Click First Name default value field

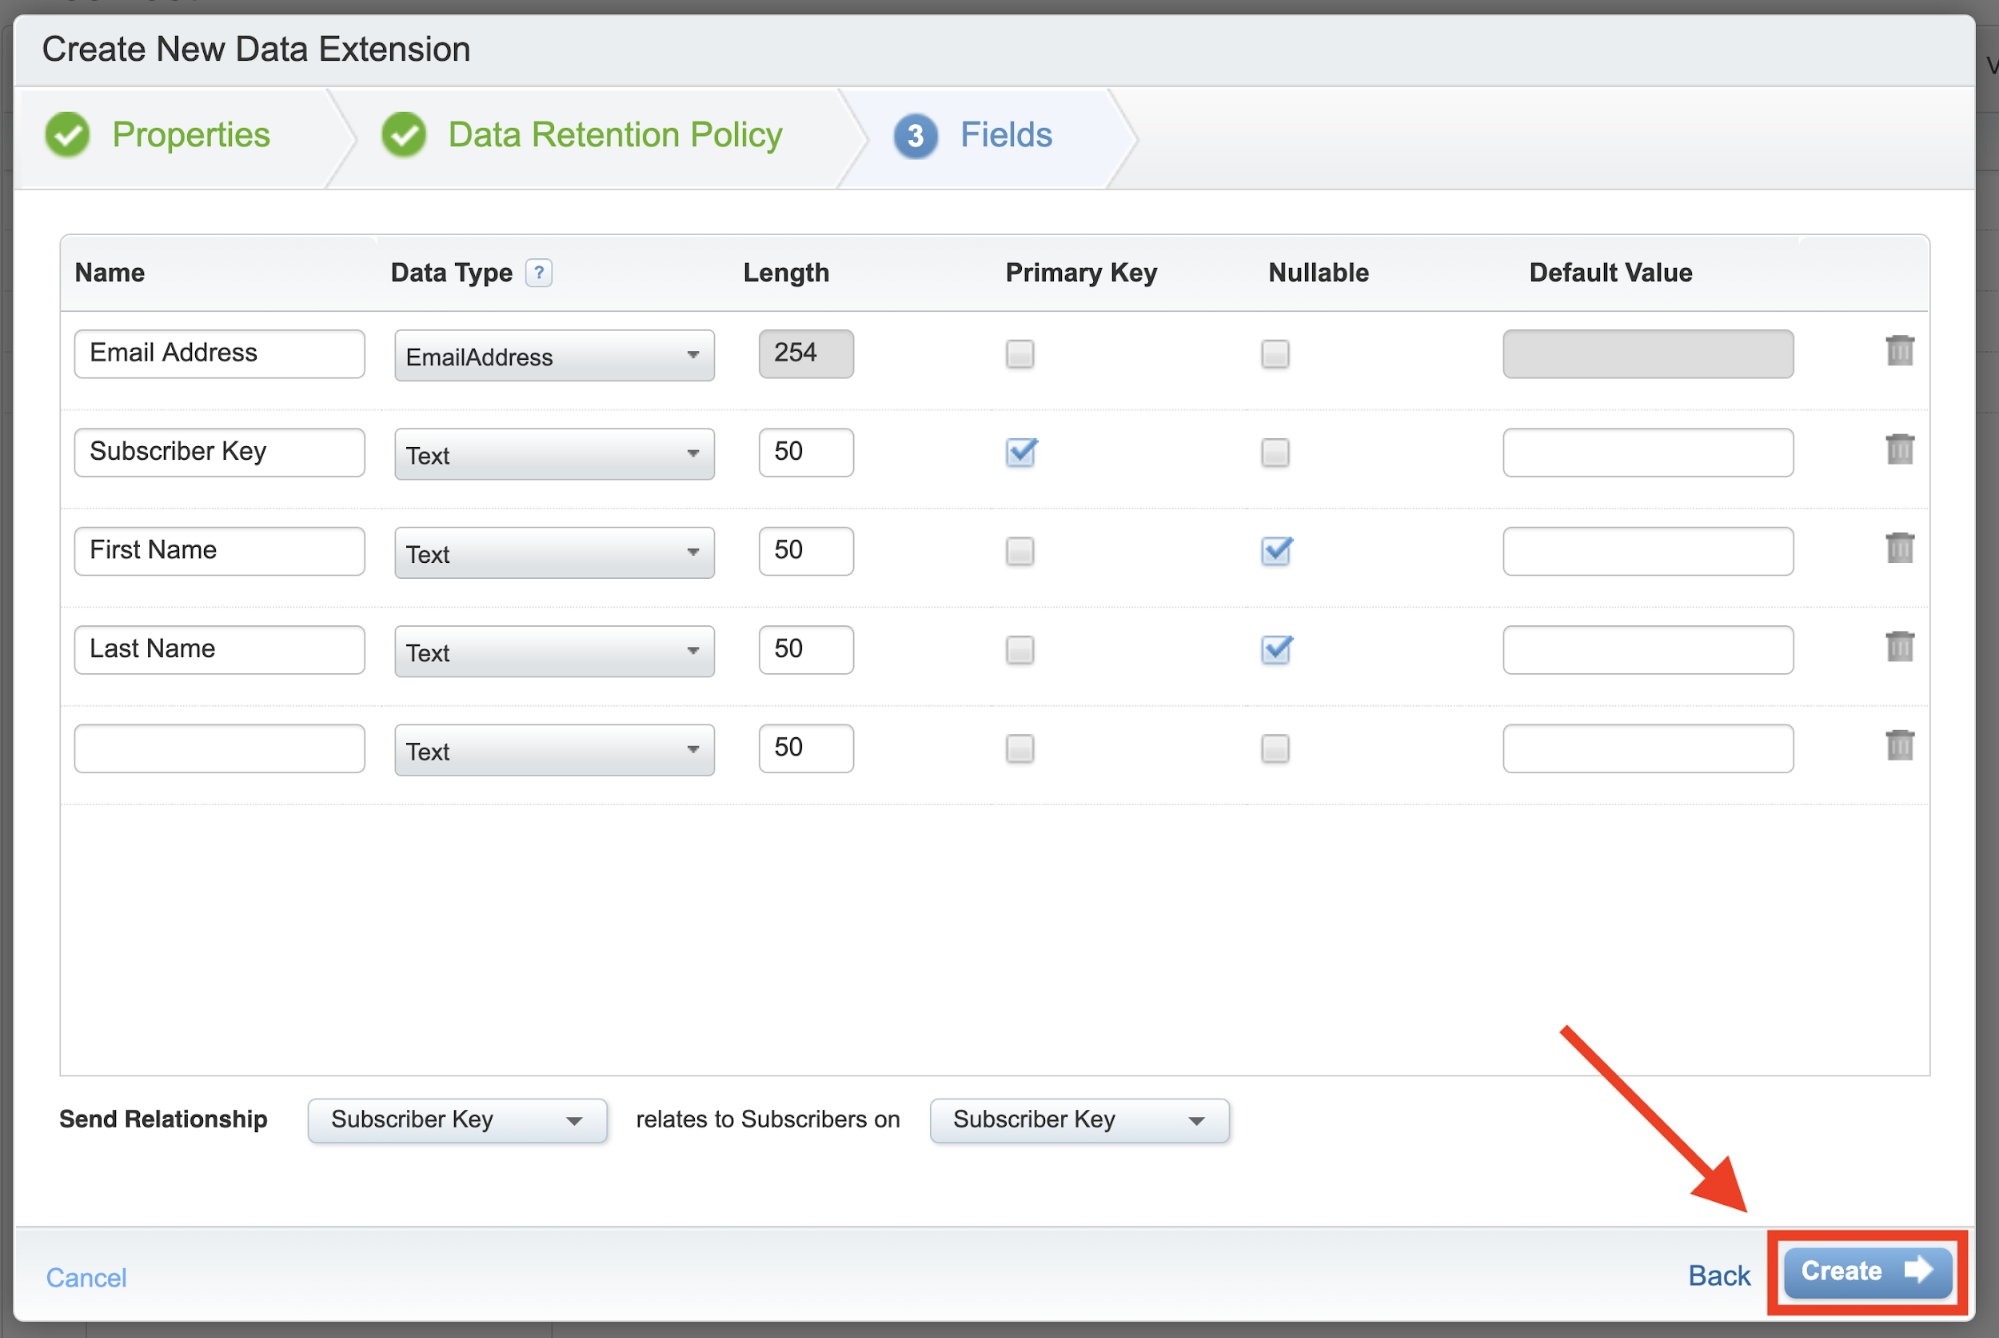1648,551
